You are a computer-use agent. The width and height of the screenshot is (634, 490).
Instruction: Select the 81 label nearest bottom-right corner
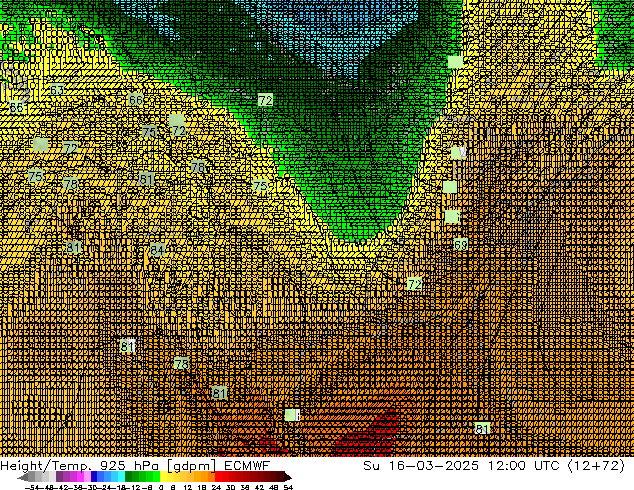pyautogui.click(x=482, y=429)
